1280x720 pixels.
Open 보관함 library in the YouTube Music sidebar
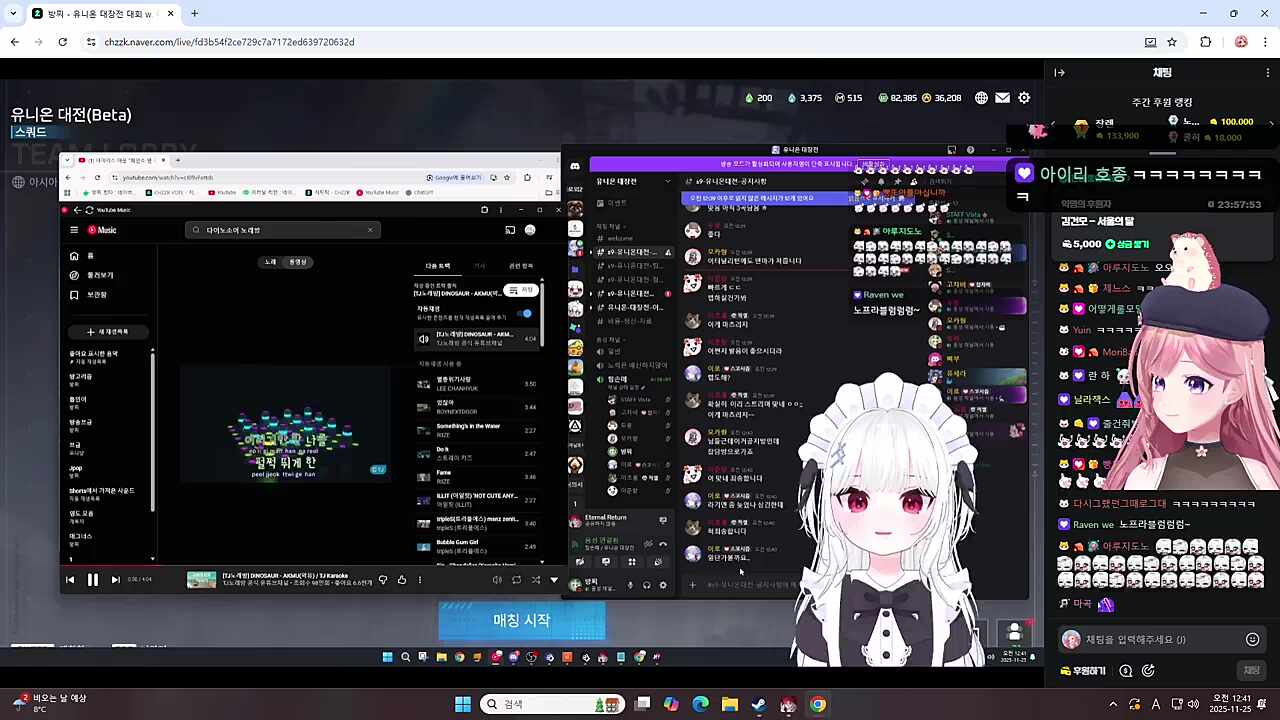coord(88,295)
